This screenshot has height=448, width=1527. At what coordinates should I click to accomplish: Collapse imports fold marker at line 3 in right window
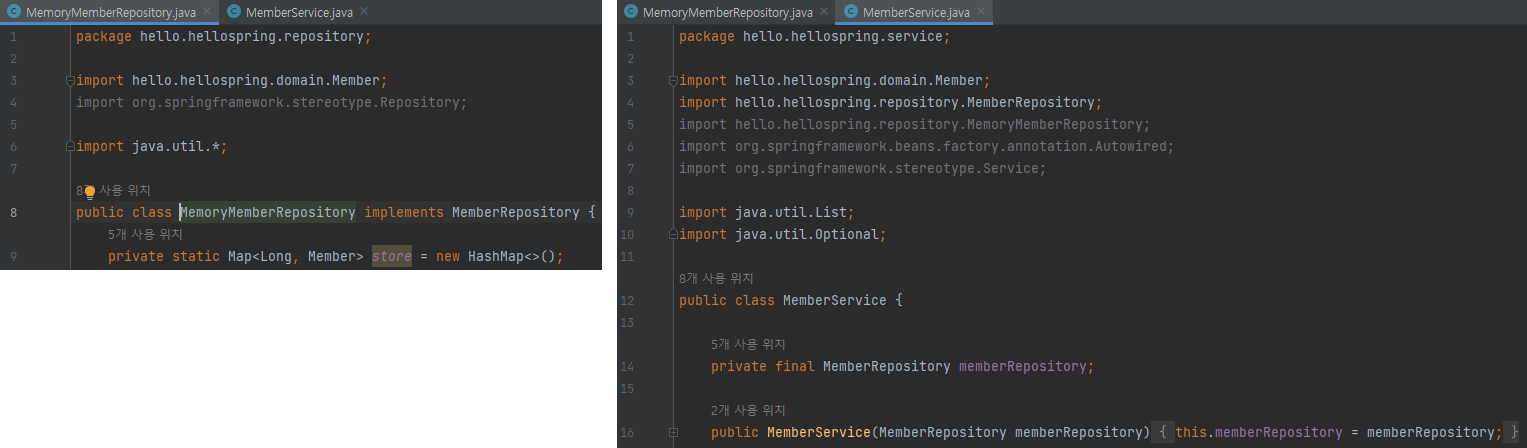click(673, 80)
